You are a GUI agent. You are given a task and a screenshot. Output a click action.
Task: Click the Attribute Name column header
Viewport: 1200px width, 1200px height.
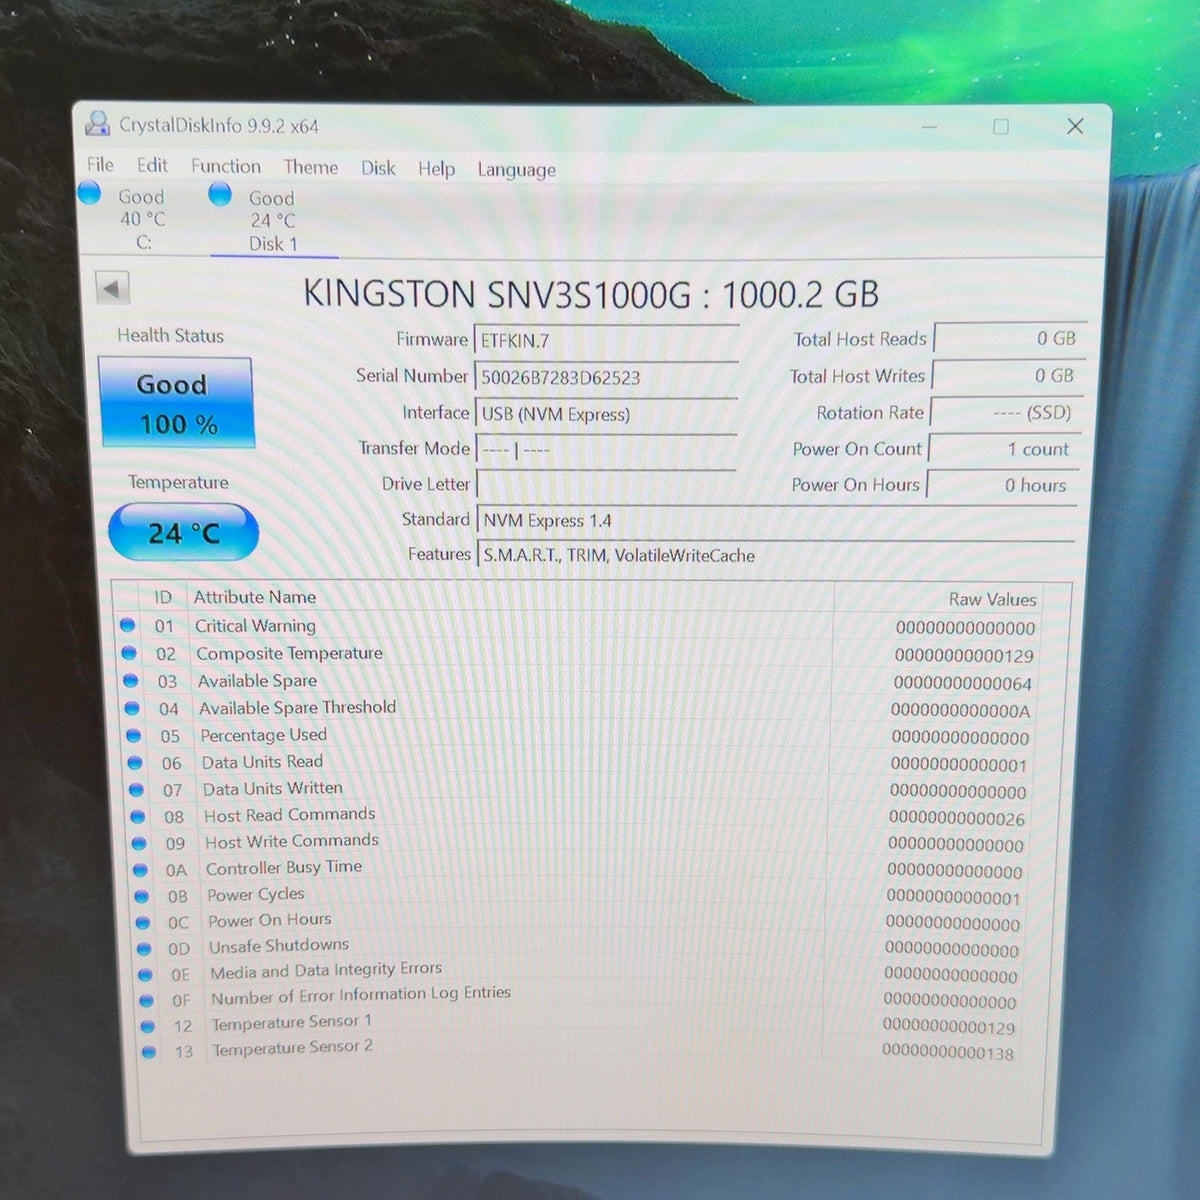(x=255, y=597)
